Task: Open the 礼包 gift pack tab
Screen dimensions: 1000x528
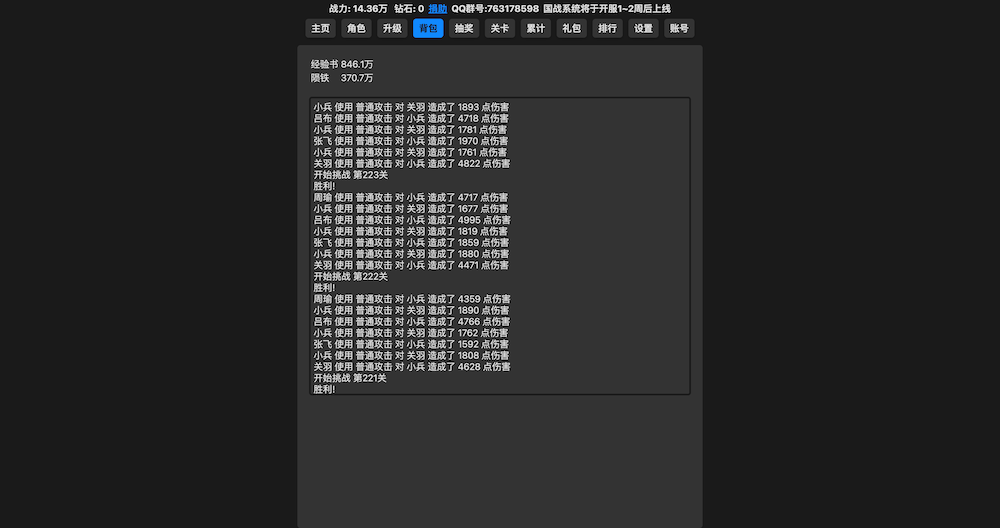Action: point(572,28)
